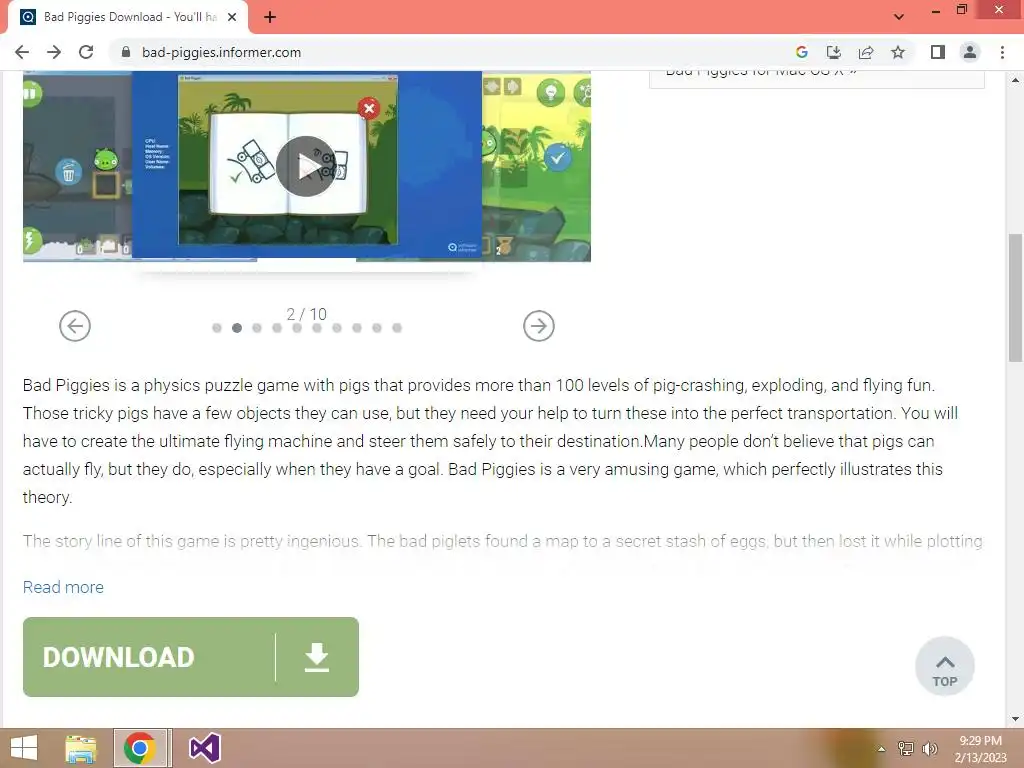Select the fourth carousel dot

277,328
